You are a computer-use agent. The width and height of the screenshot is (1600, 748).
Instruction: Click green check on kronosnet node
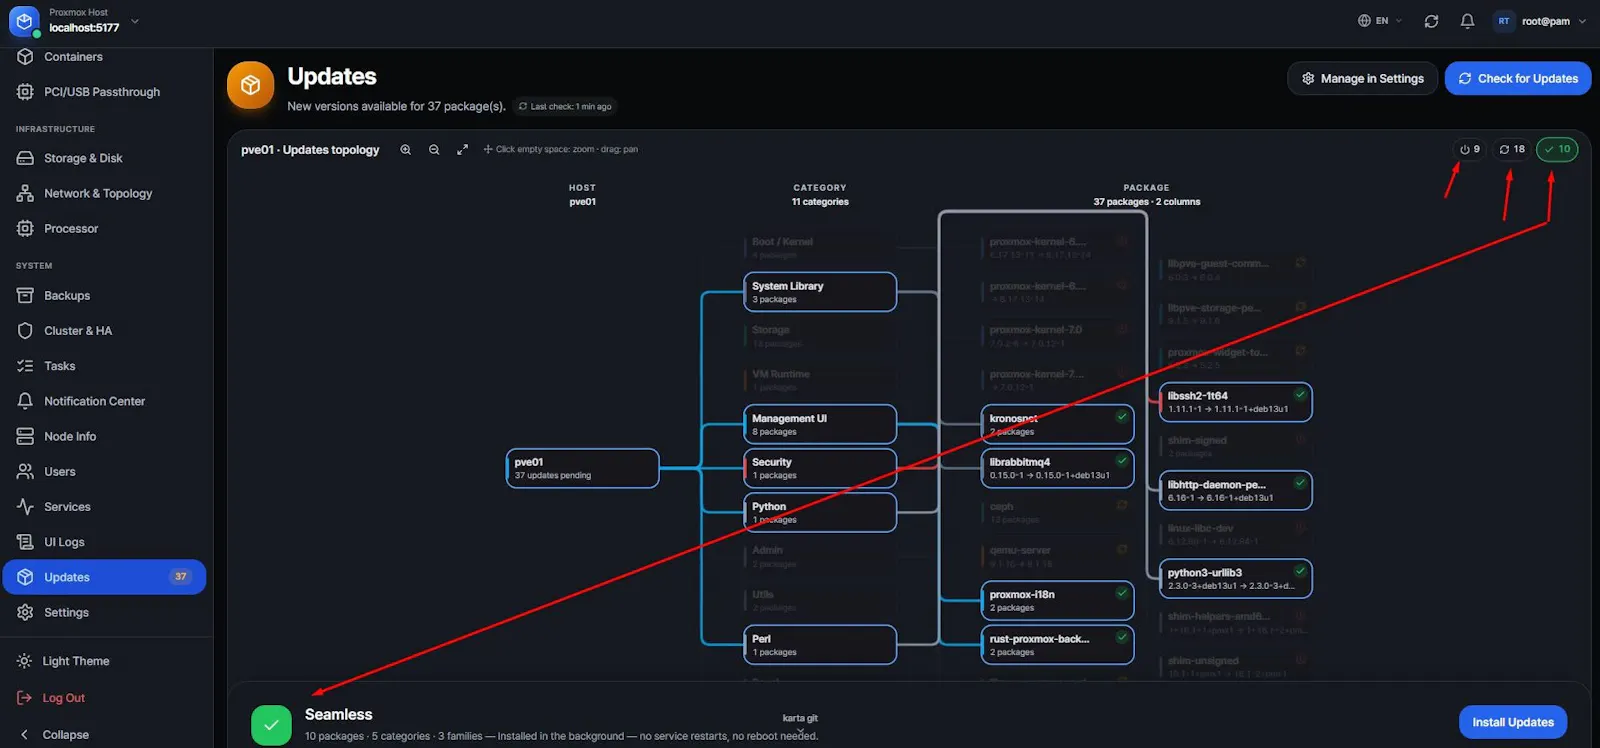[x=1122, y=416]
